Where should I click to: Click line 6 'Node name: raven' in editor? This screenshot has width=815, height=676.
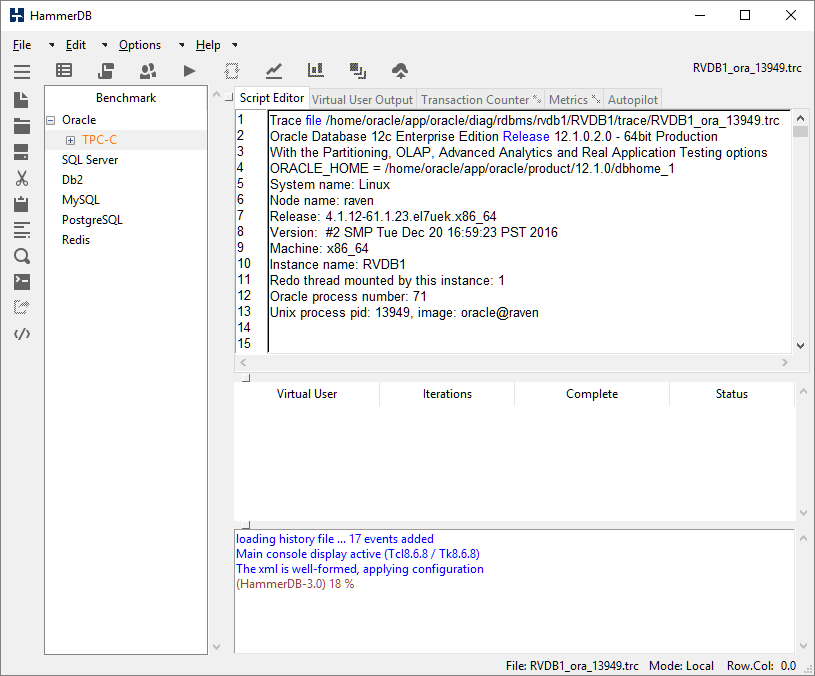(322, 201)
